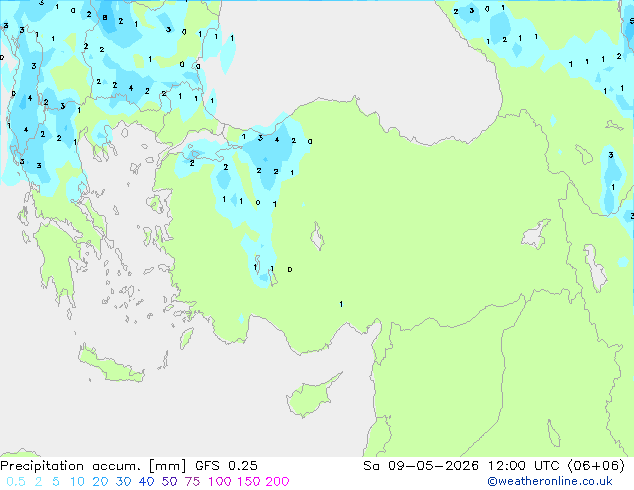Pick the 40 mm legend entry
Viewport: 634px width, 490px height.
[146, 482]
